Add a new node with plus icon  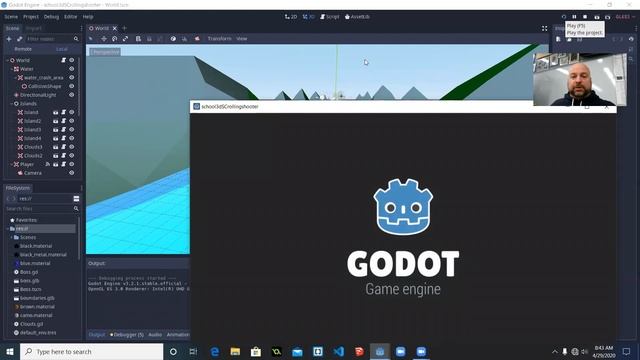[9, 39]
